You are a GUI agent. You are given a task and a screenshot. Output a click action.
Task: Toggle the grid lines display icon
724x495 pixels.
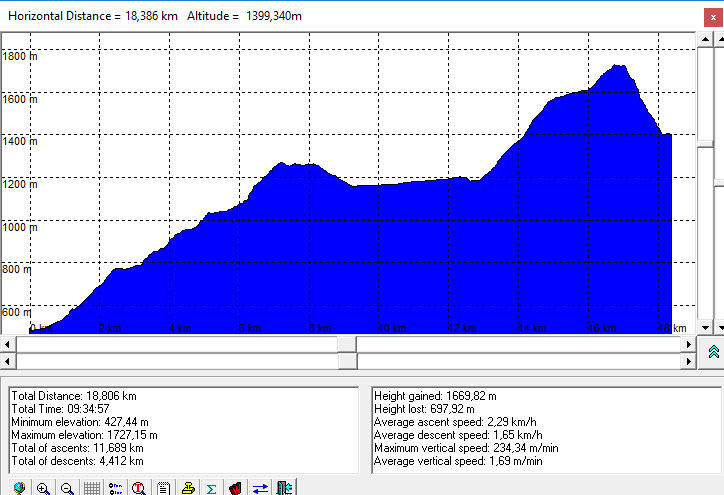(x=91, y=488)
